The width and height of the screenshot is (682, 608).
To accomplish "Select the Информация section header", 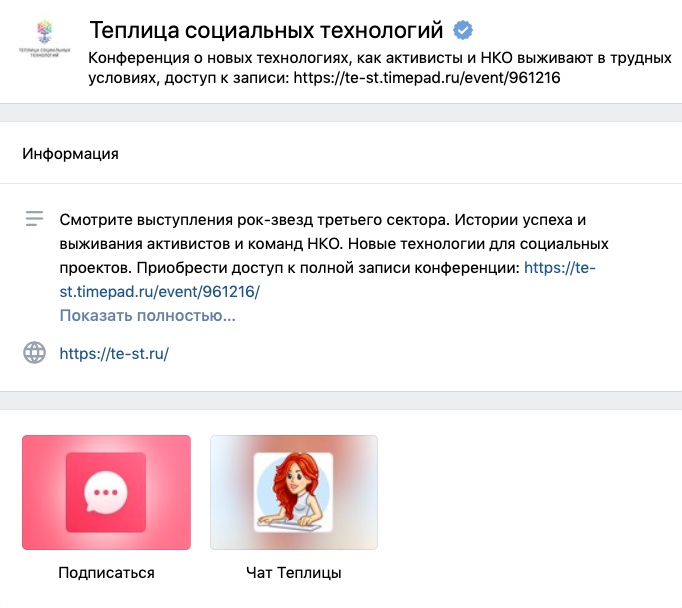I will (x=70, y=154).
